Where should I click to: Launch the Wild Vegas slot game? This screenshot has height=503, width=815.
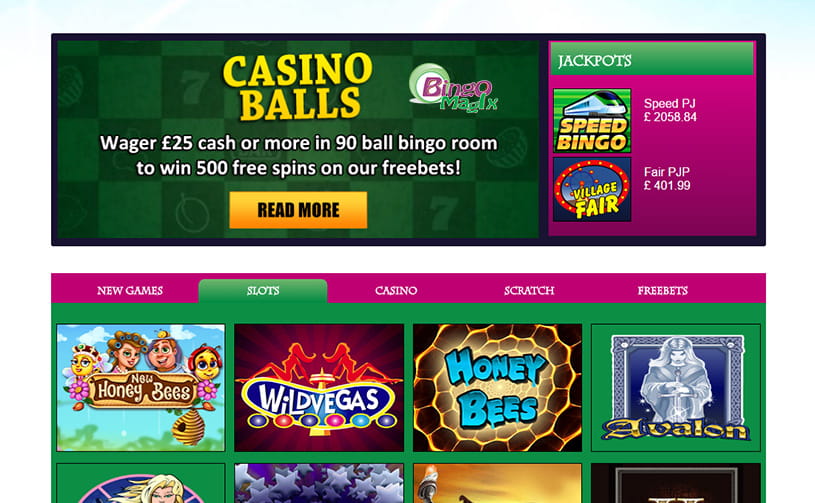click(319, 388)
